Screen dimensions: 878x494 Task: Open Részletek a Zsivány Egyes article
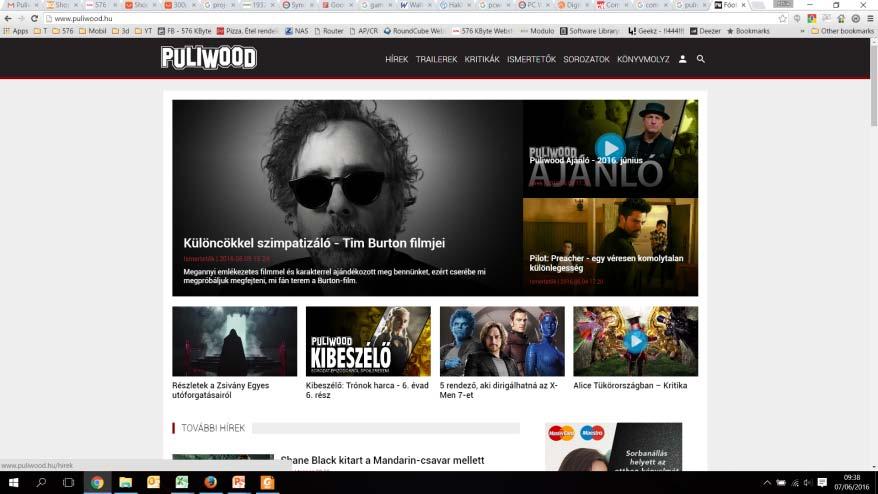click(221, 390)
